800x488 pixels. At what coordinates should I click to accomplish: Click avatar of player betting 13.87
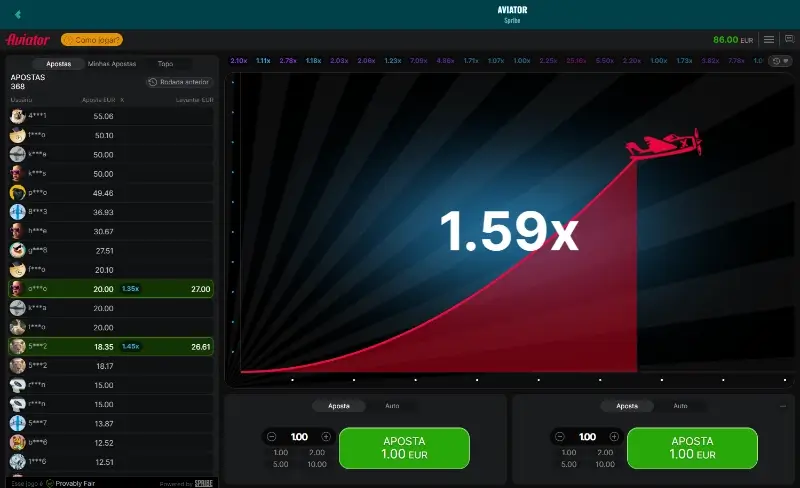18,424
